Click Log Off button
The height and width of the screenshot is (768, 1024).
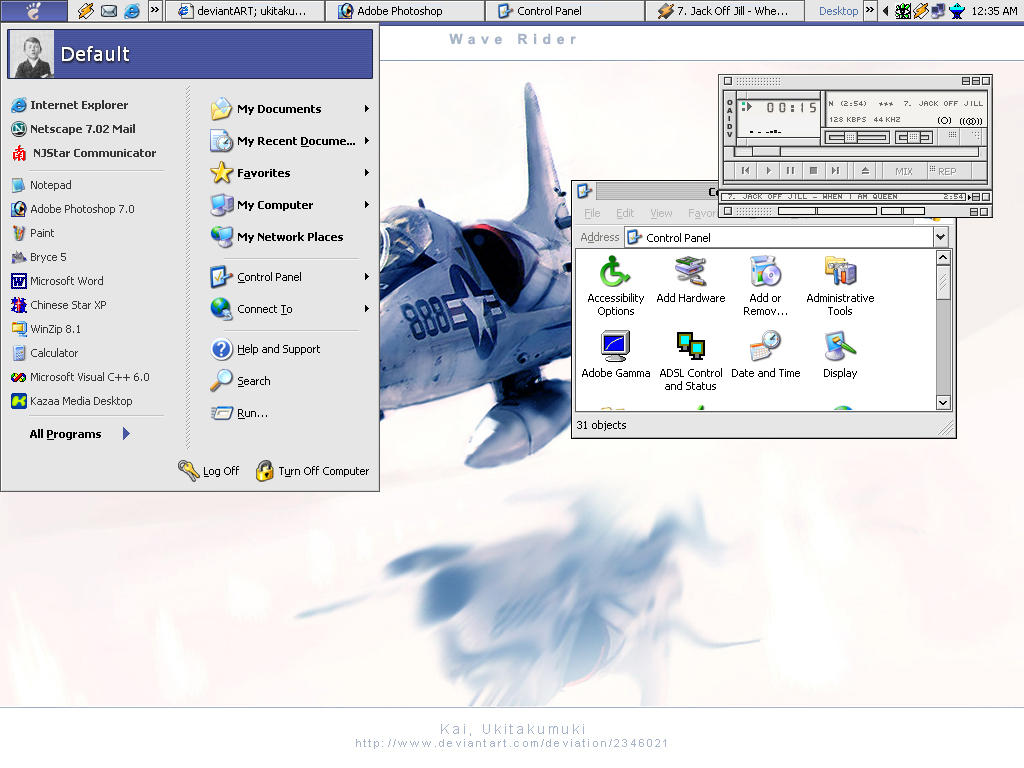coord(209,471)
